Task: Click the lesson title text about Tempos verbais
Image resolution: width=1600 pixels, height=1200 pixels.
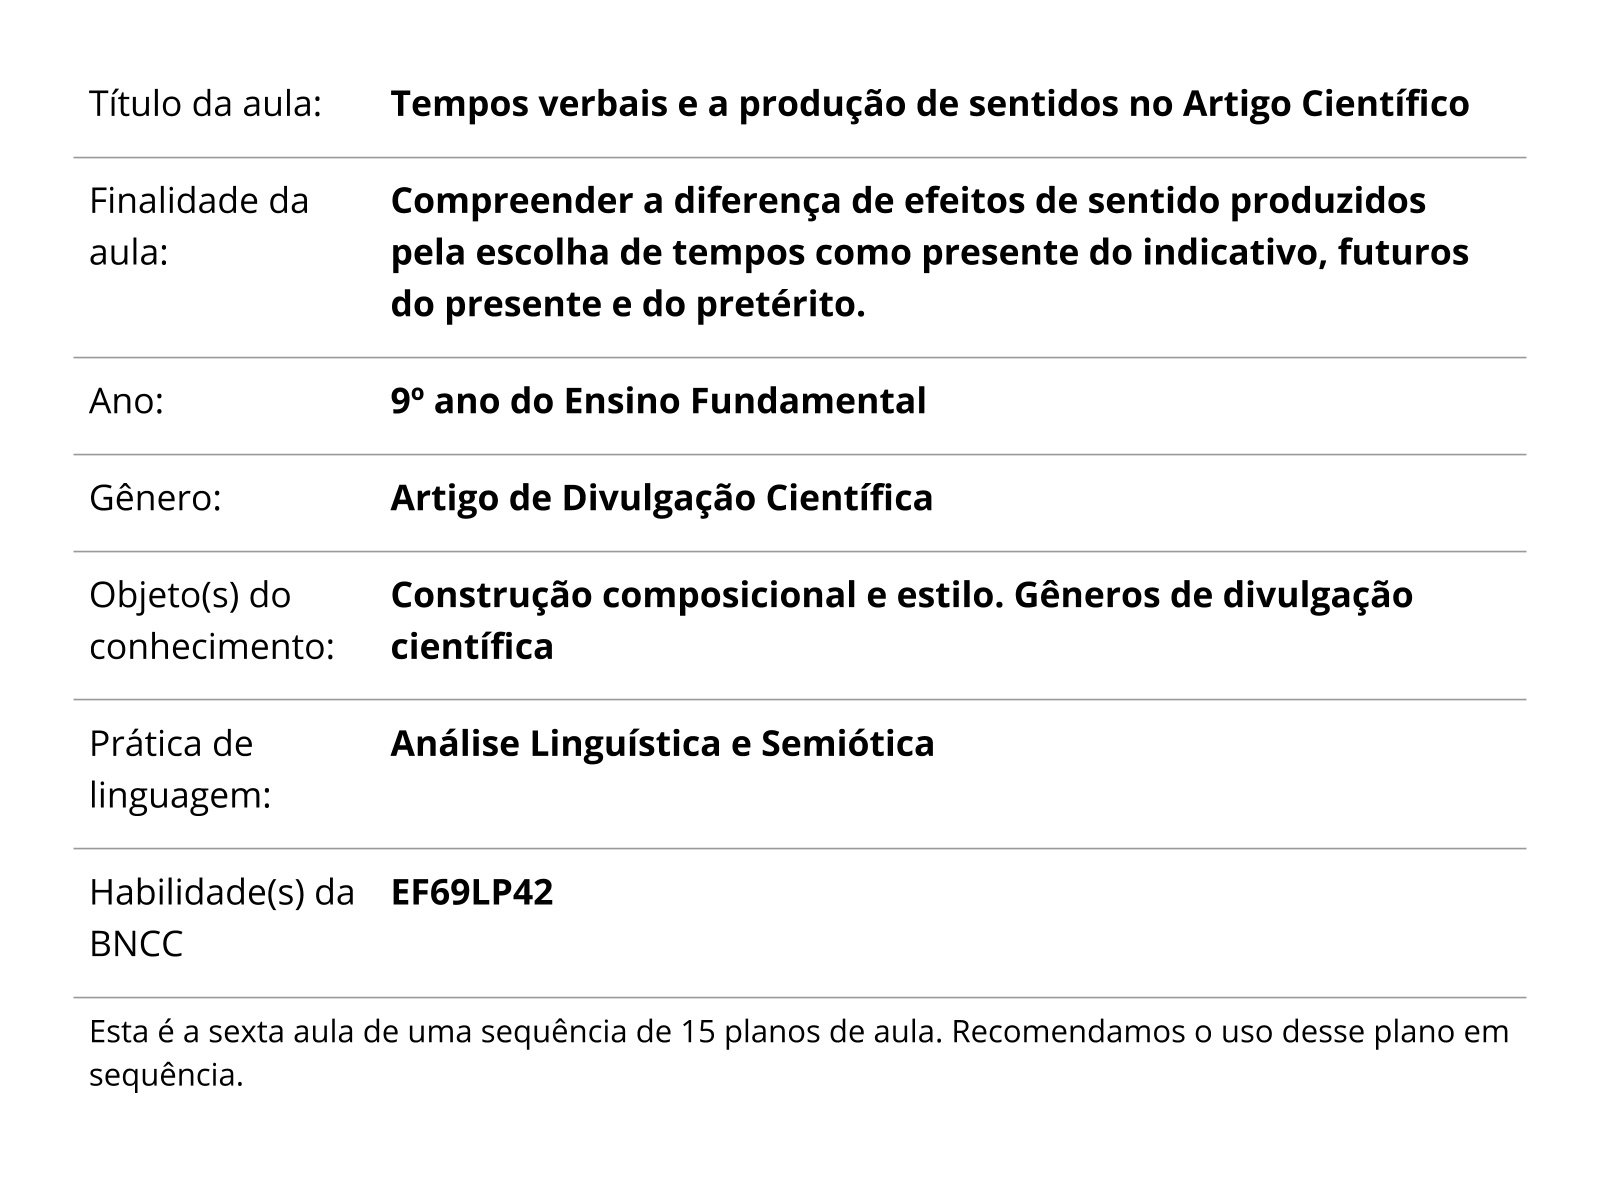Action: click(x=930, y=103)
